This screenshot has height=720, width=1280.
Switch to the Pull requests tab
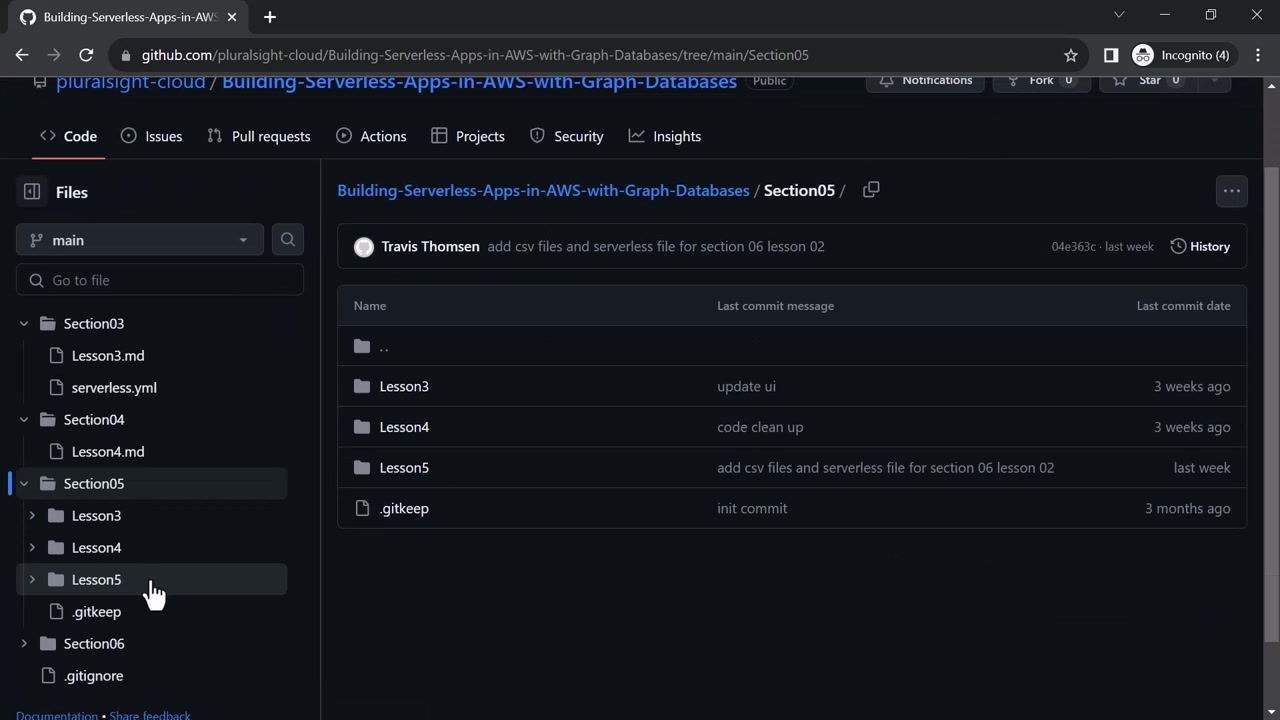(259, 136)
